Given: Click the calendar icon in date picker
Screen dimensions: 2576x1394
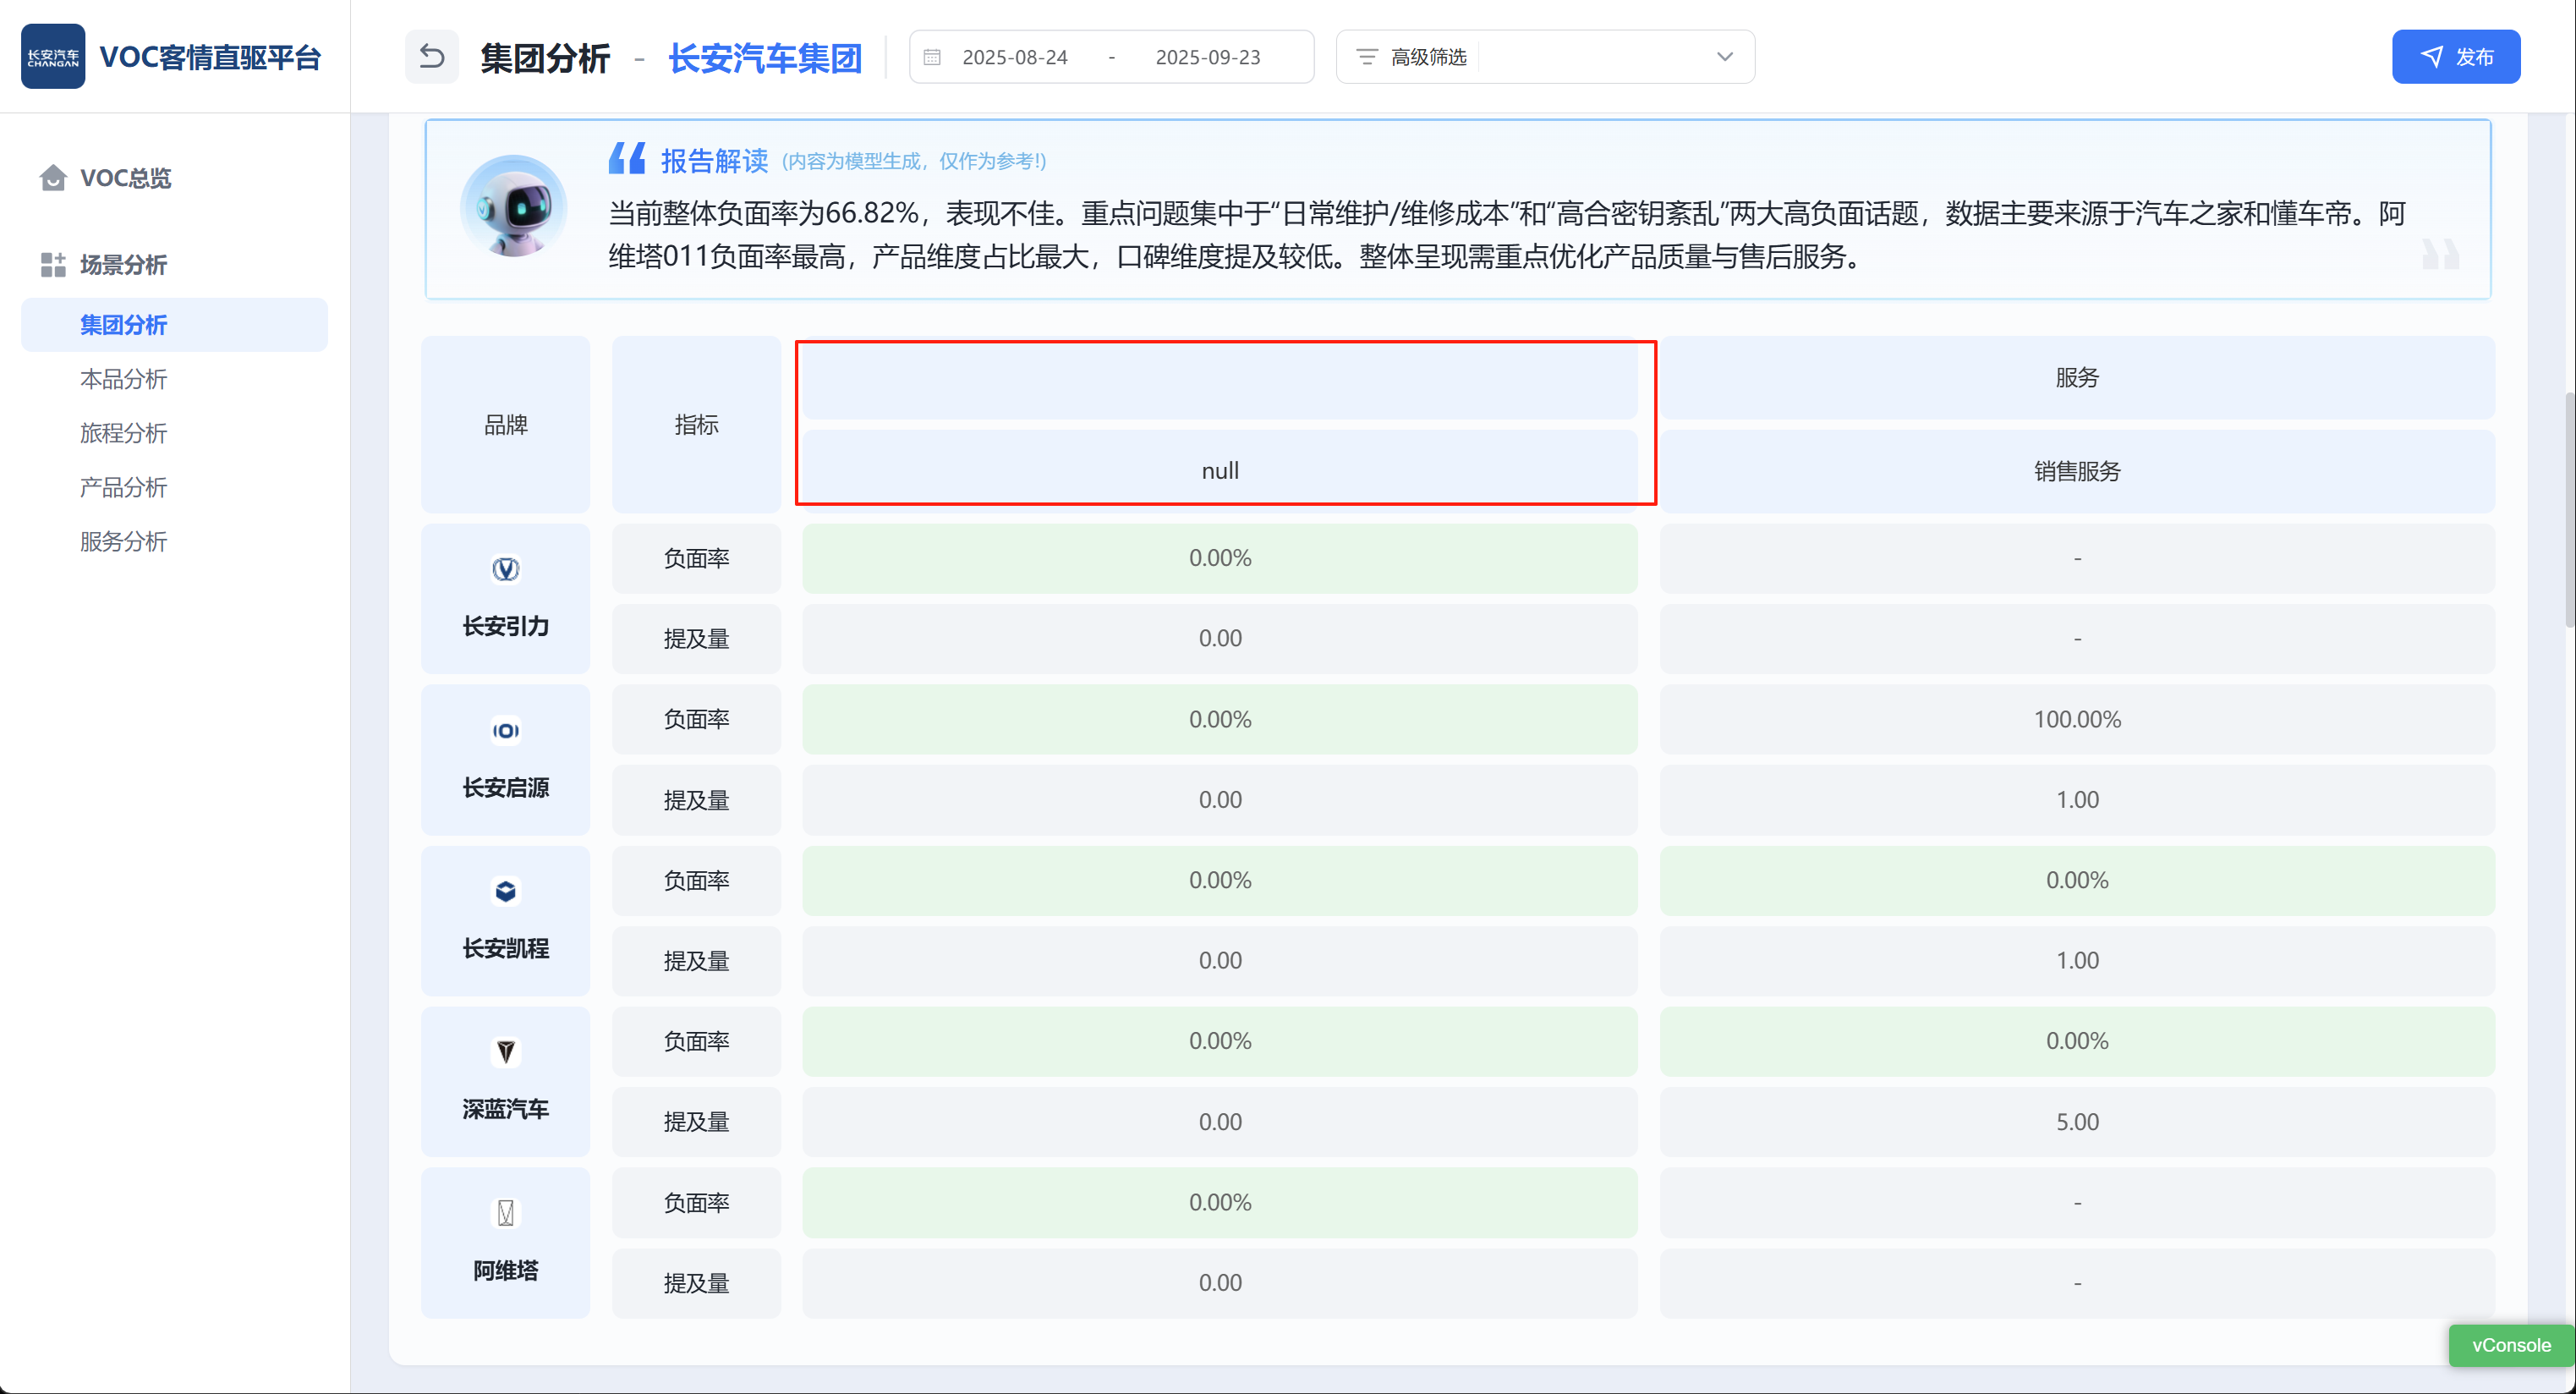Looking at the screenshot, I should [932, 57].
